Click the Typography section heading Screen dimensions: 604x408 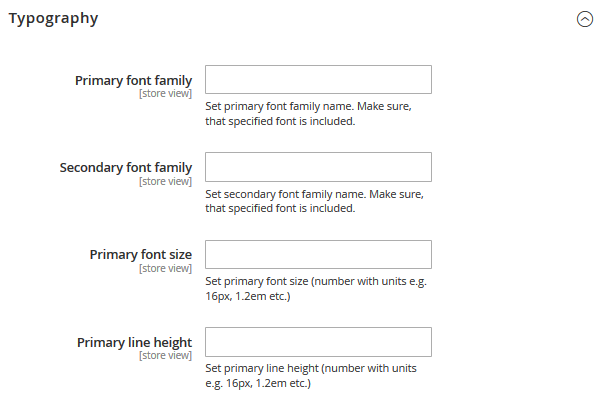click(54, 18)
